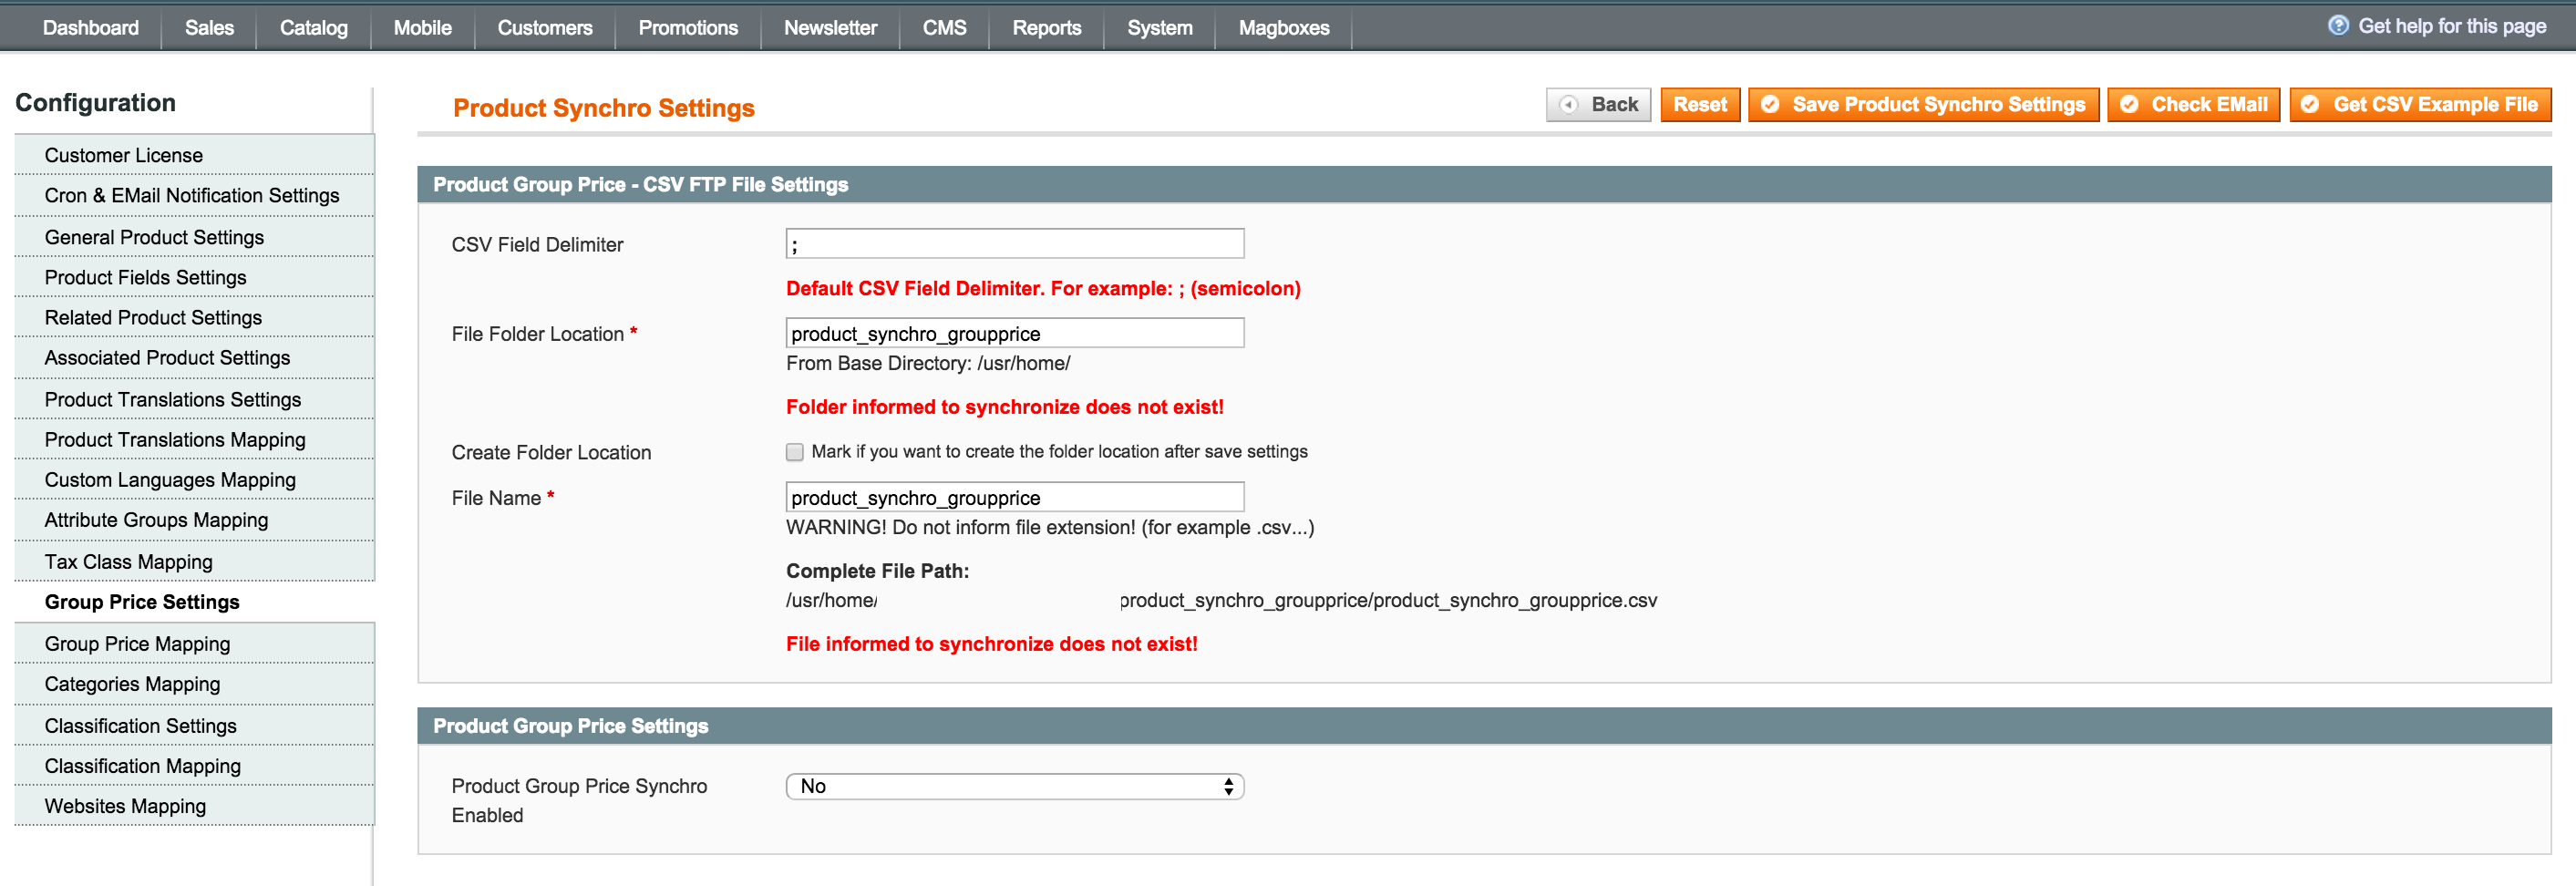
Task: Open the CMS menu
Action: (944, 28)
